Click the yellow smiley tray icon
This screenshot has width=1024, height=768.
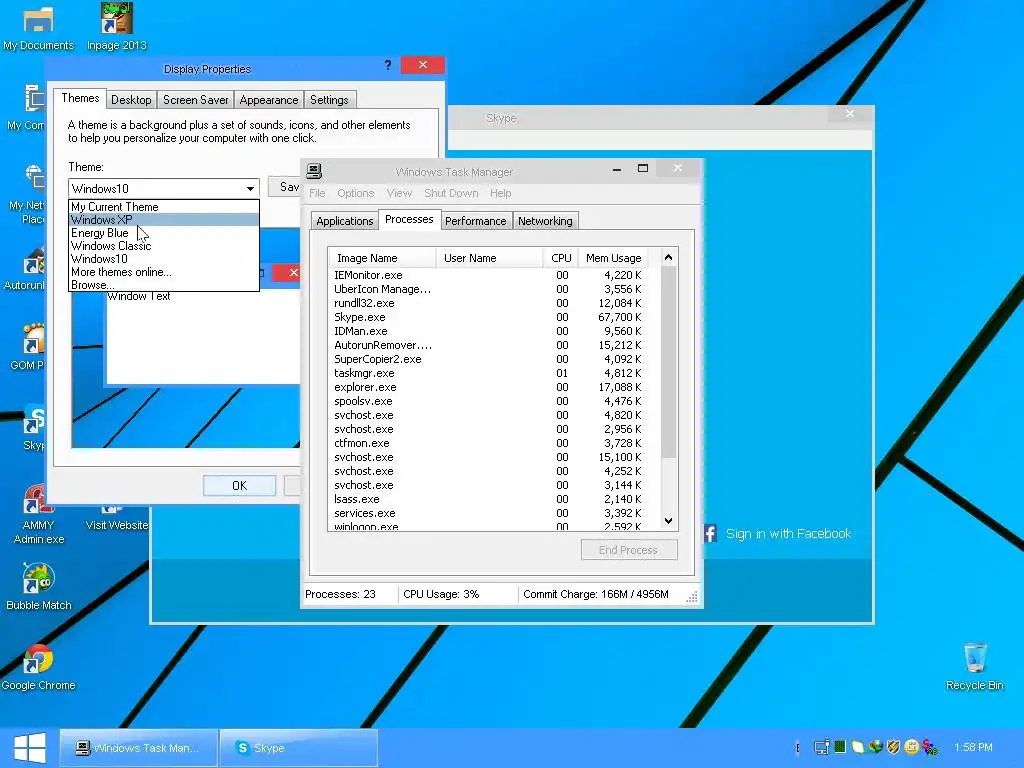pyautogui.click(x=912, y=747)
